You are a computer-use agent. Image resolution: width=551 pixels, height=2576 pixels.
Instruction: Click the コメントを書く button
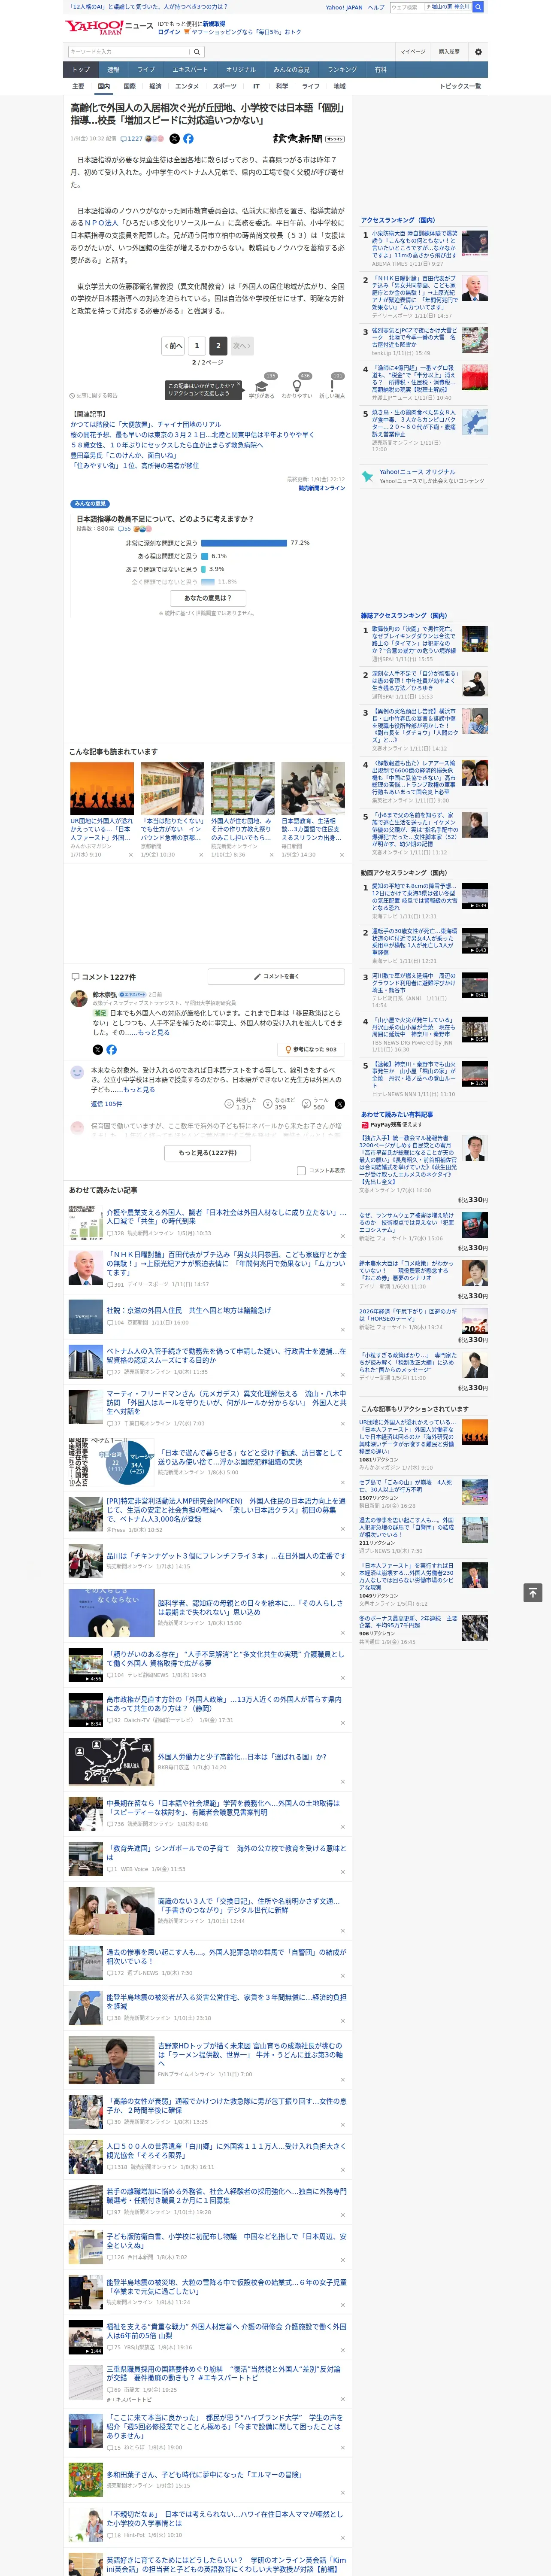click(x=276, y=976)
